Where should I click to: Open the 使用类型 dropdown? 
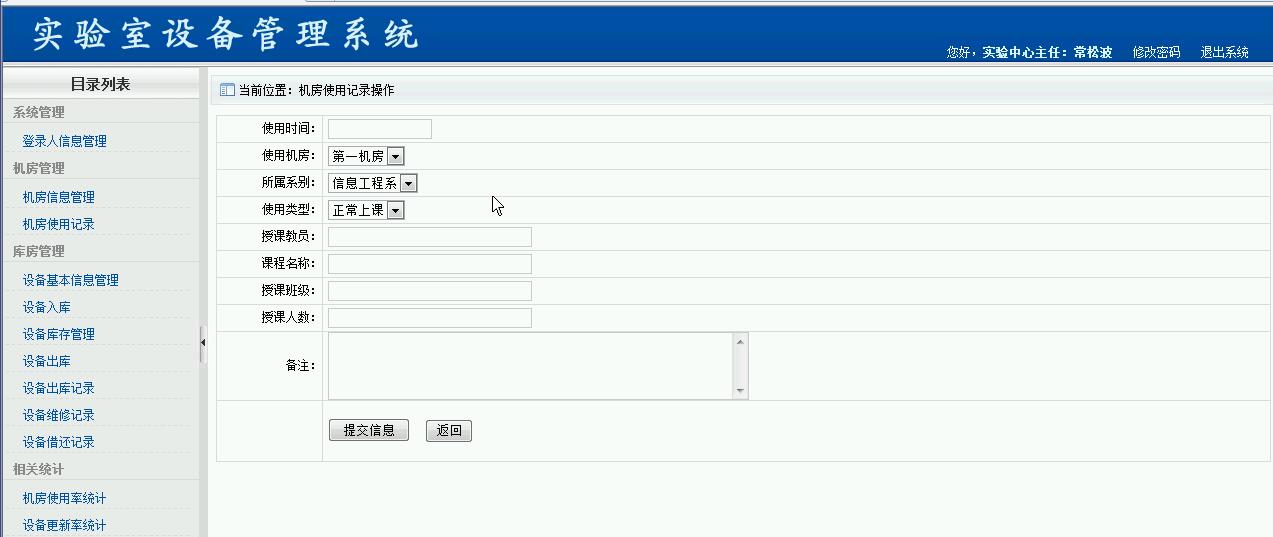[396, 211]
